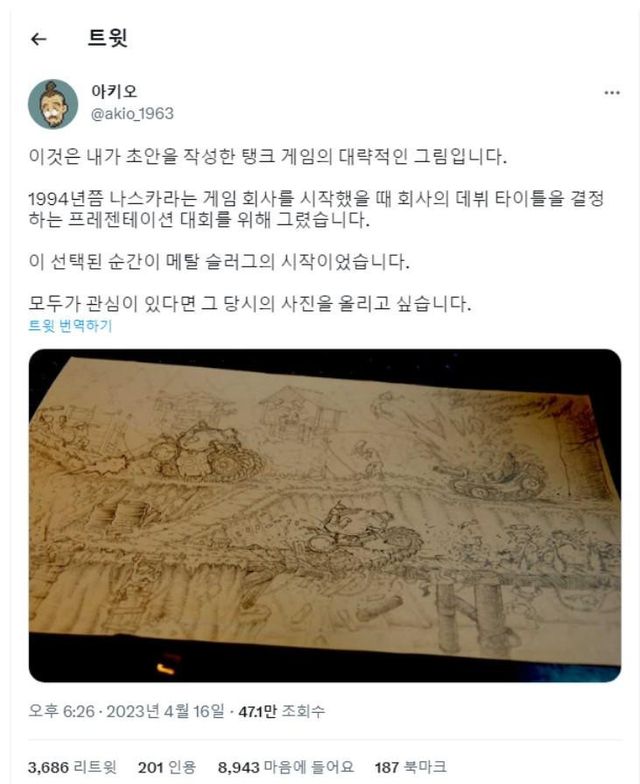Click 트윗 번역하기 to translate the tweet
The height and width of the screenshot is (784, 640).
coord(70,326)
